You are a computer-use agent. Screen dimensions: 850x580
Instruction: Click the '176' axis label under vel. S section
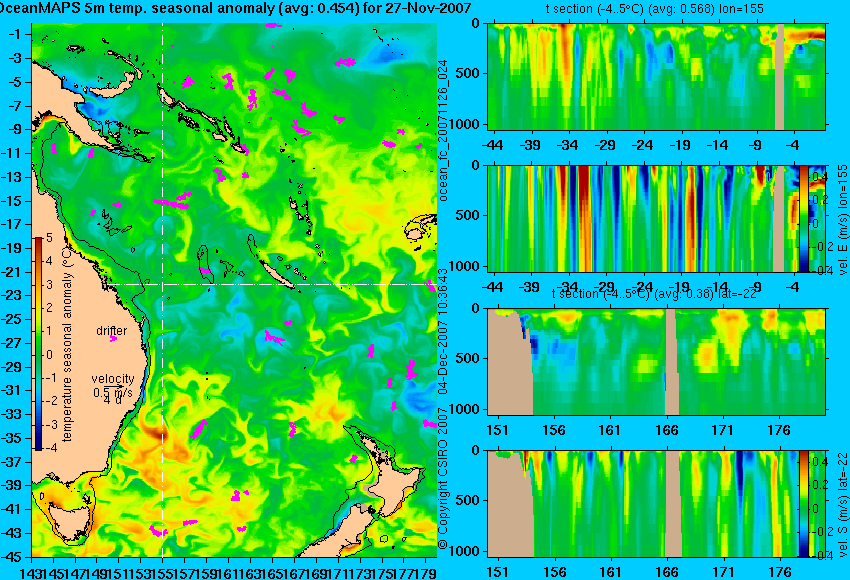(x=779, y=572)
